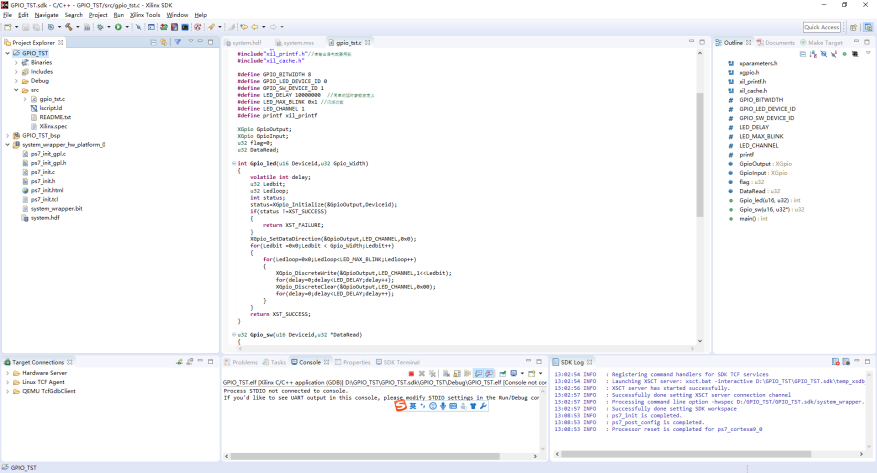
Task: Toggle Hide Fields in Outline toolbar
Action: coord(824,54)
